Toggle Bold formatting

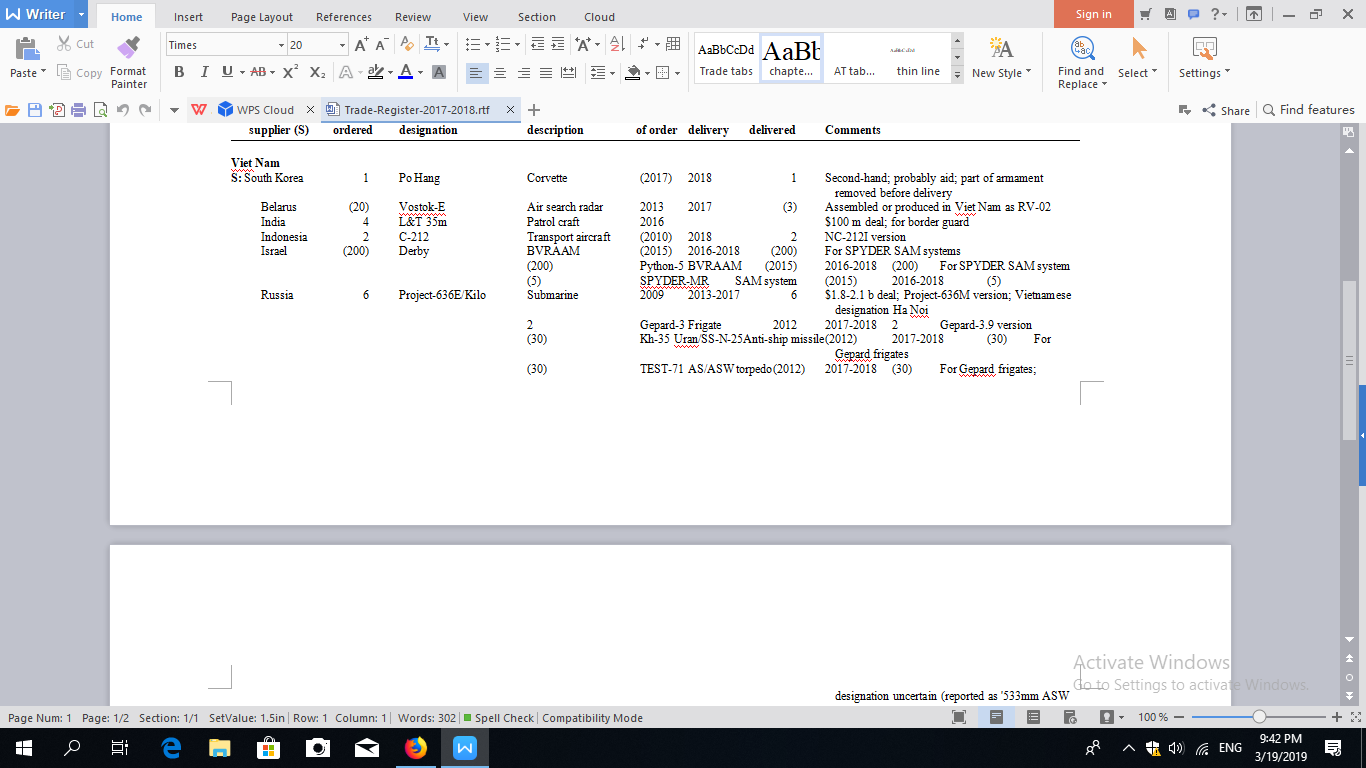[179, 72]
